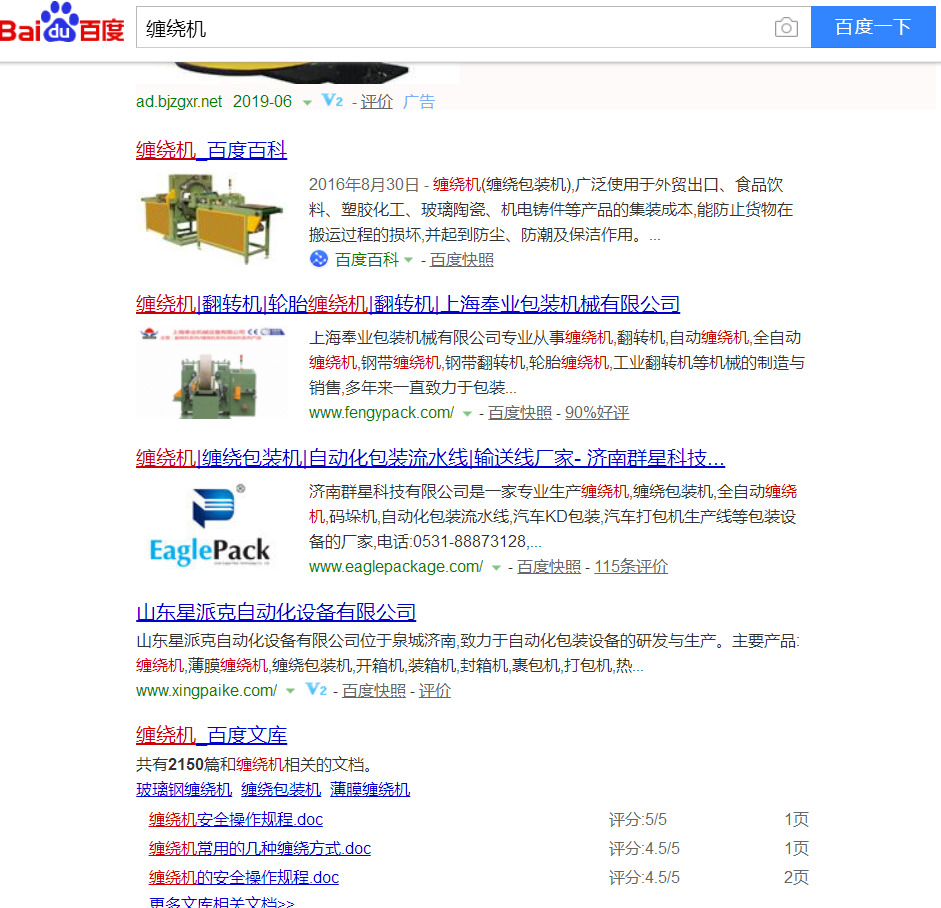Open 百度快照 for www.fengypack.com

(520, 413)
